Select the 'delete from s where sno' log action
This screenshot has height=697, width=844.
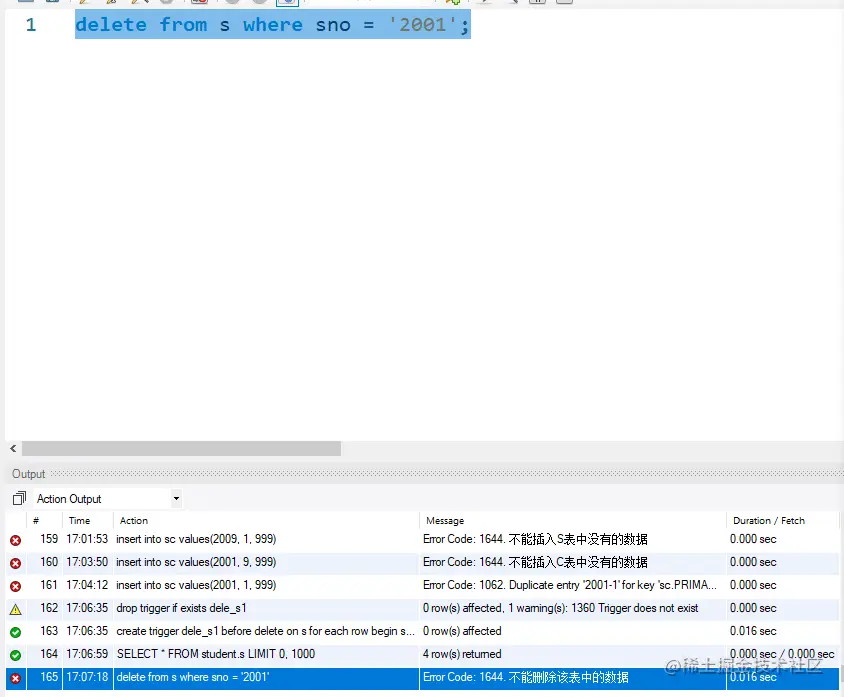point(193,677)
